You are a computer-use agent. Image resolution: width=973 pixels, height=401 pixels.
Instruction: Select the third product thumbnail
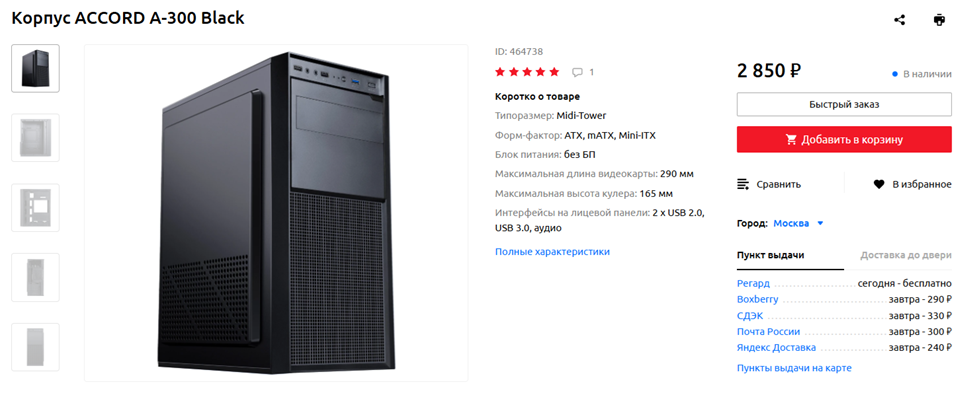tap(35, 207)
